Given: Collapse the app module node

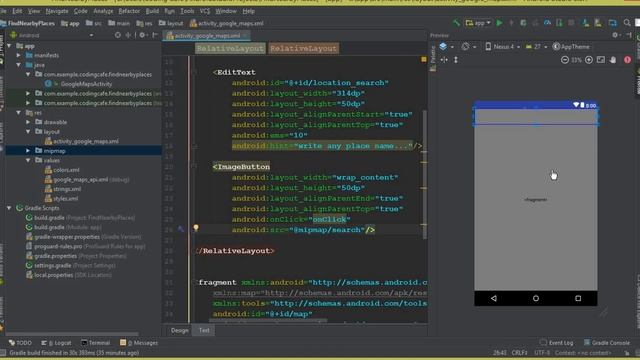Looking at the screenshot, I should pos(9,46).
